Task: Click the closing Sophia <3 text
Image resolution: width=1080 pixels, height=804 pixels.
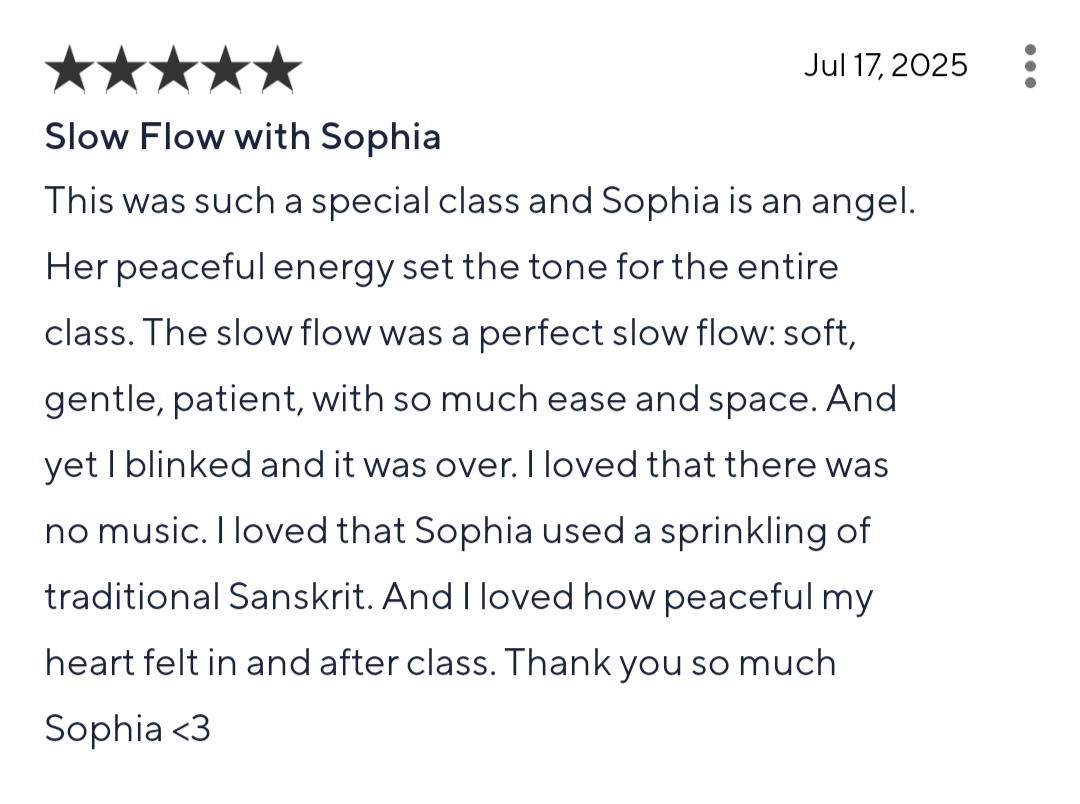Action: click(x=127, y=730)
